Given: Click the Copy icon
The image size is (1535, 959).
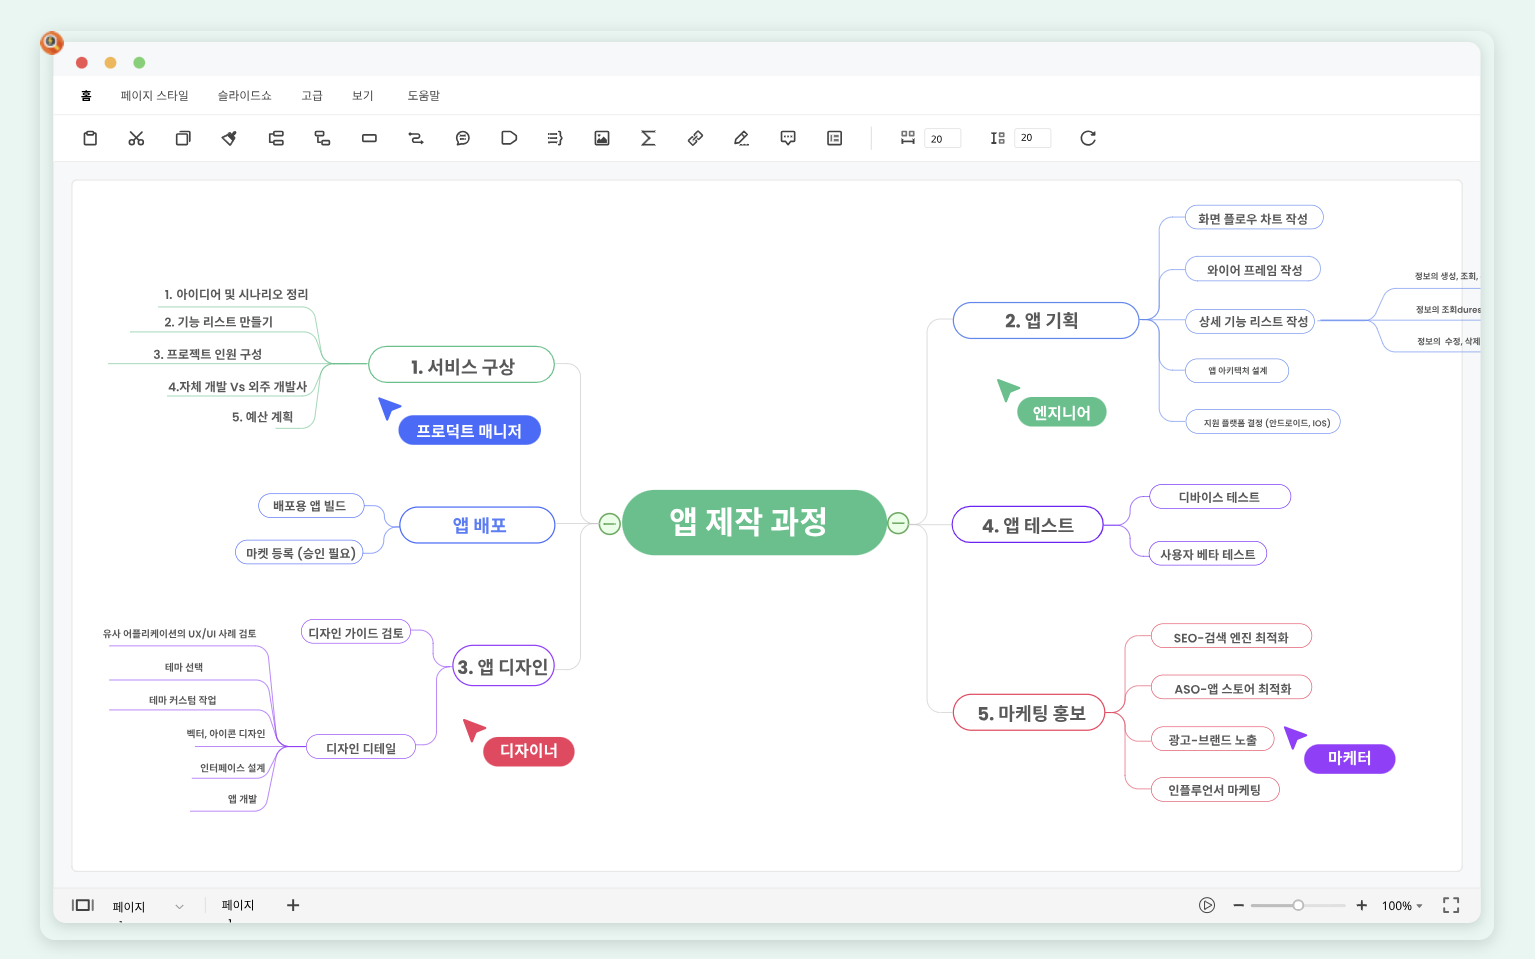Looking at the screenshot, I should coord(183,138).
